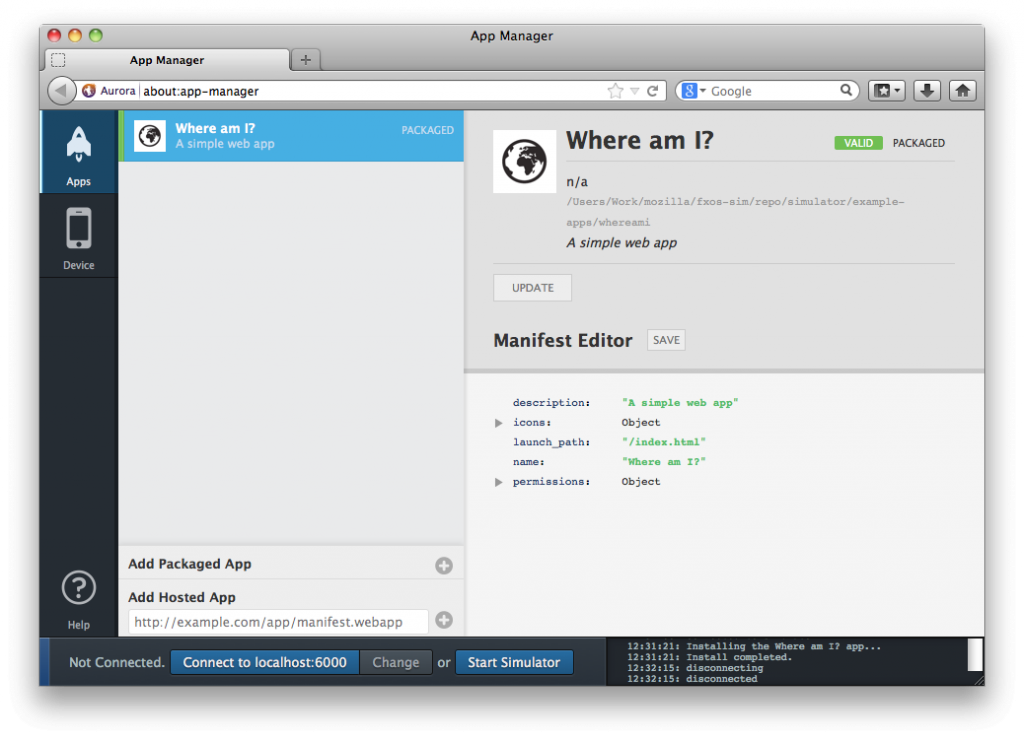Click Start Simulator button
Viewport: 1024px width, 740px height.
(514, 662)
